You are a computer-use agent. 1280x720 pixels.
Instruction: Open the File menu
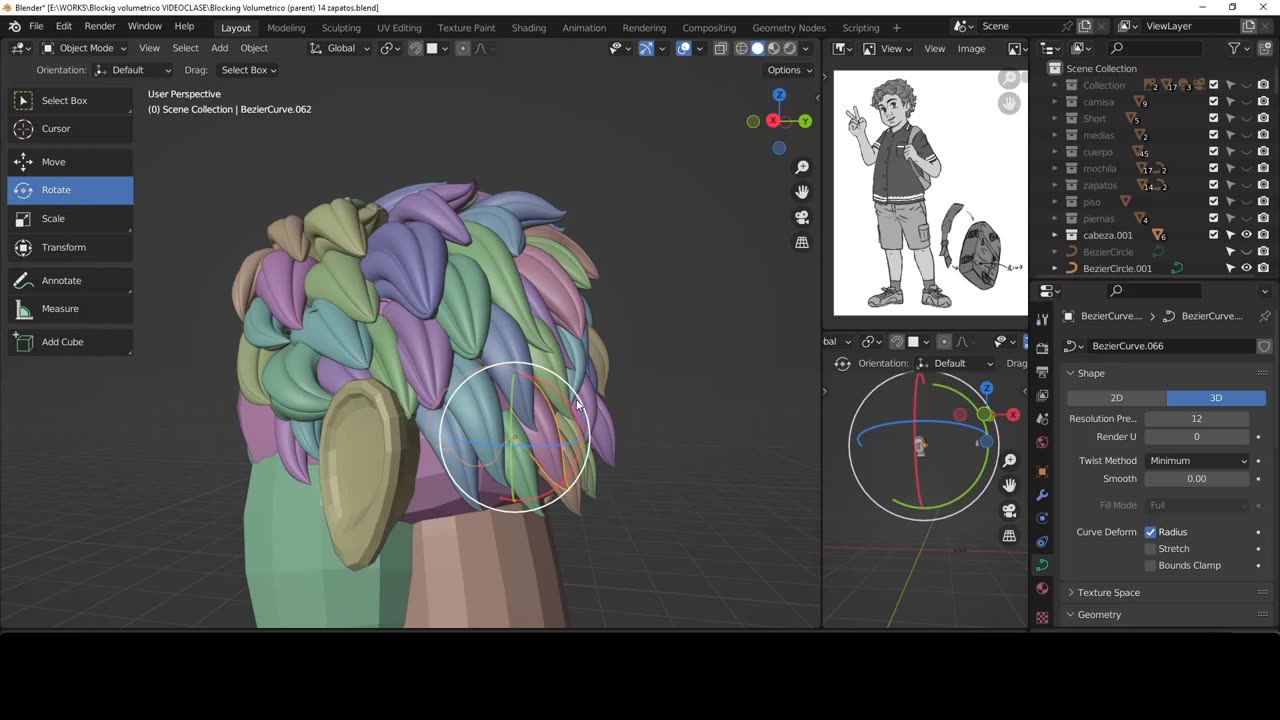coord(36,26)
